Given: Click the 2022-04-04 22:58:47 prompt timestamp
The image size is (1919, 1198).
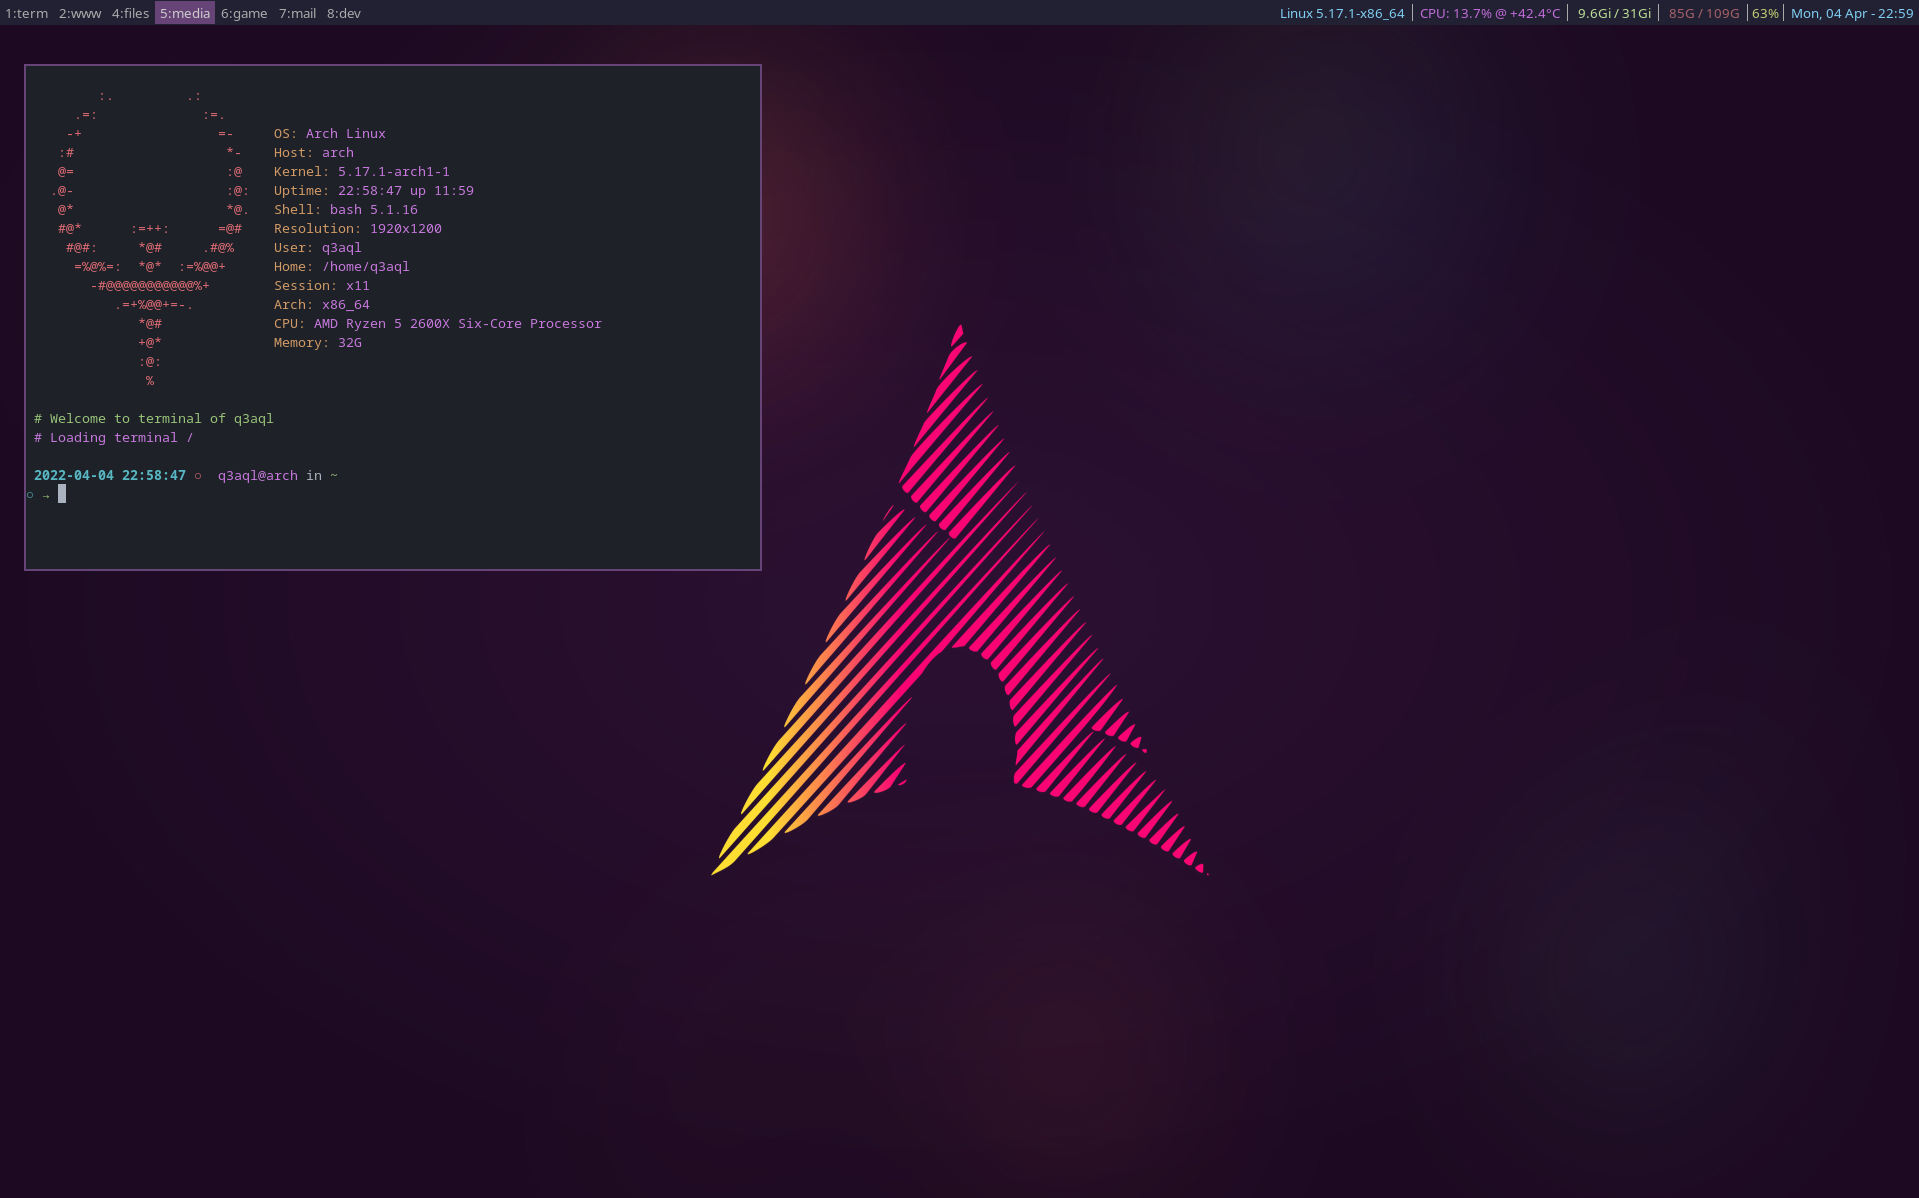Looking at the screenshot, I should [x=110, y=475].
